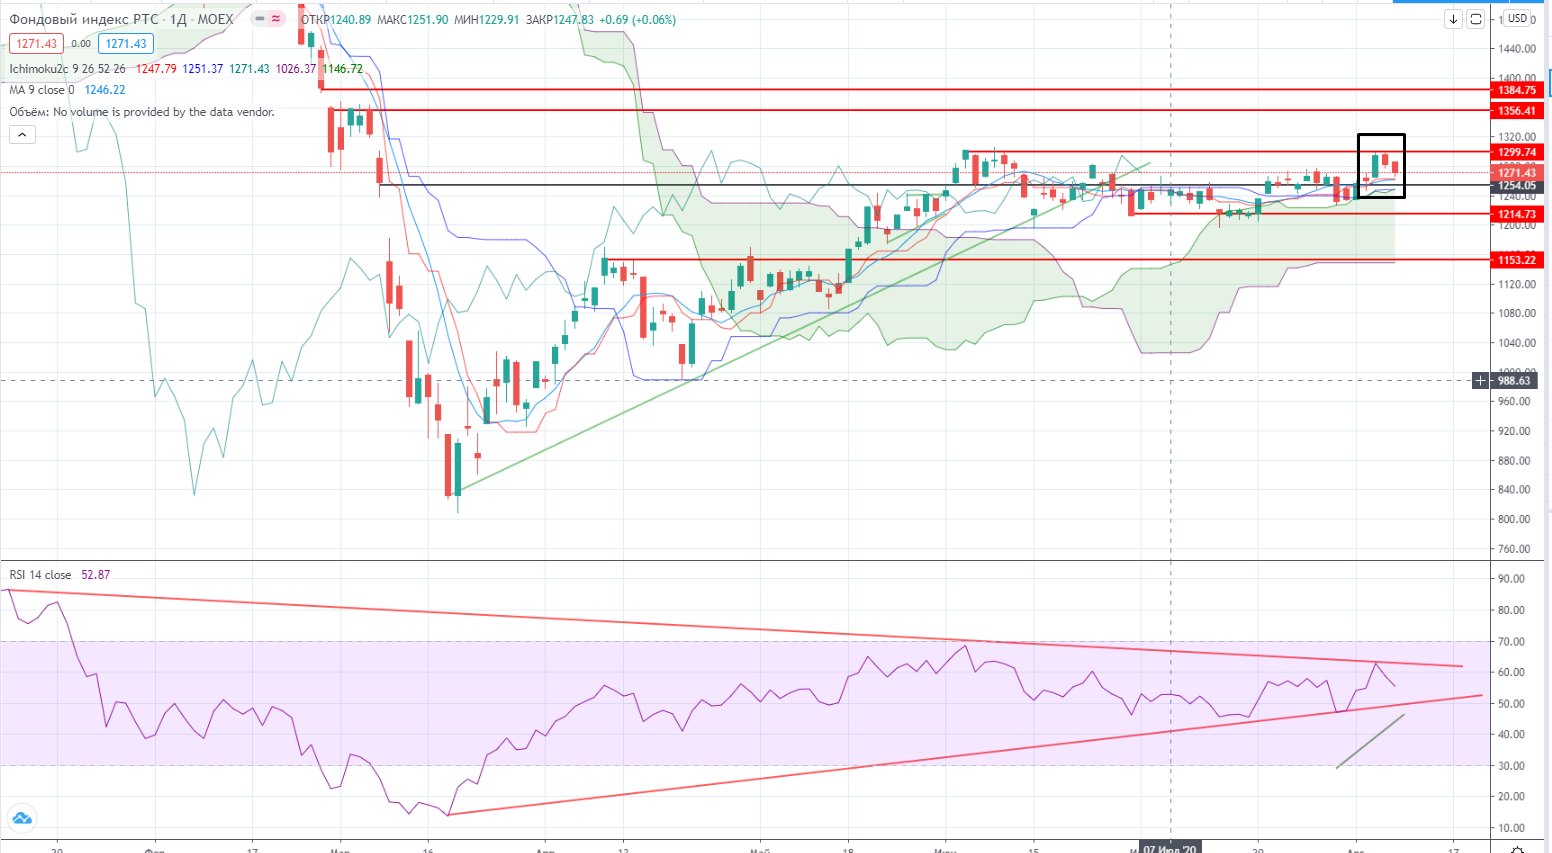Open the USD currency selector

[x=1518, y=19]
